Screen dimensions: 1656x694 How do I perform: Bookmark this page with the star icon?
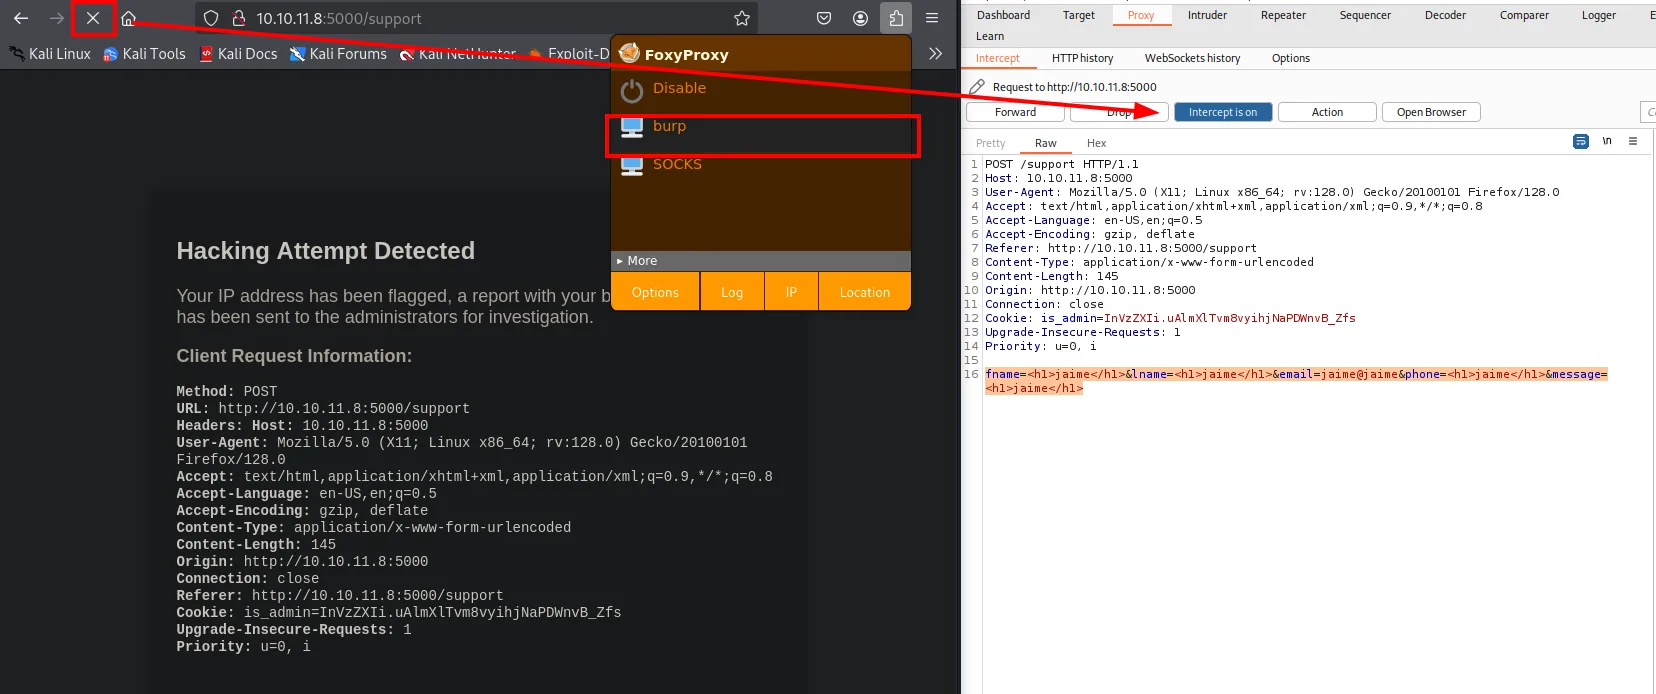coord(742,18)
